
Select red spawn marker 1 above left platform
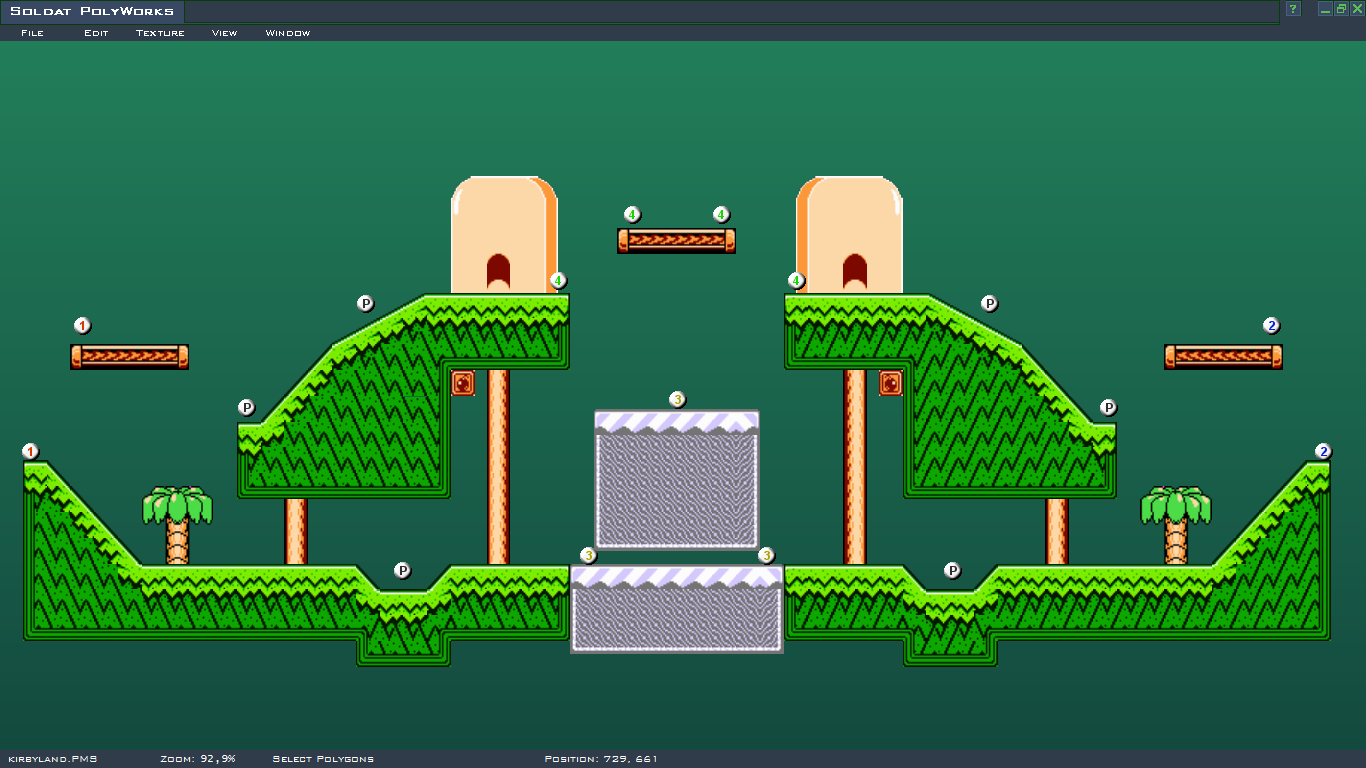click(82, 326)
